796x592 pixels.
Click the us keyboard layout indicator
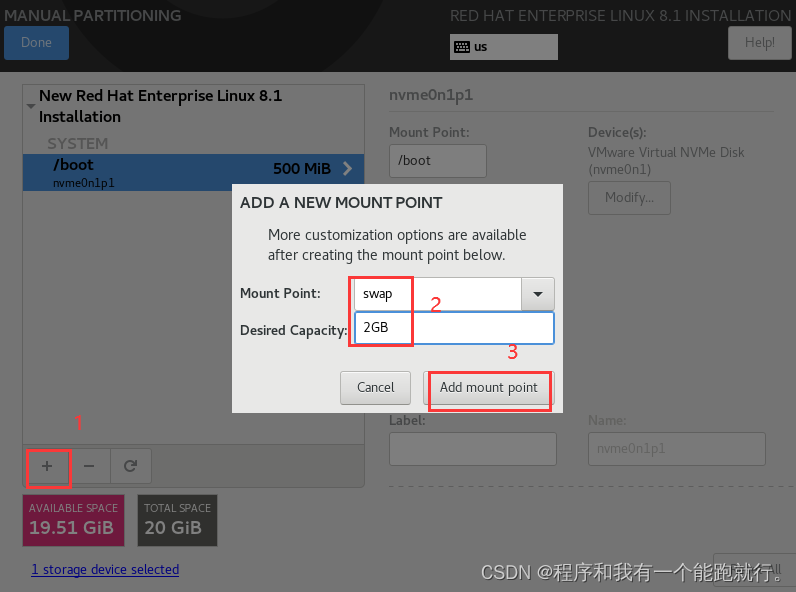click(504, 47)
